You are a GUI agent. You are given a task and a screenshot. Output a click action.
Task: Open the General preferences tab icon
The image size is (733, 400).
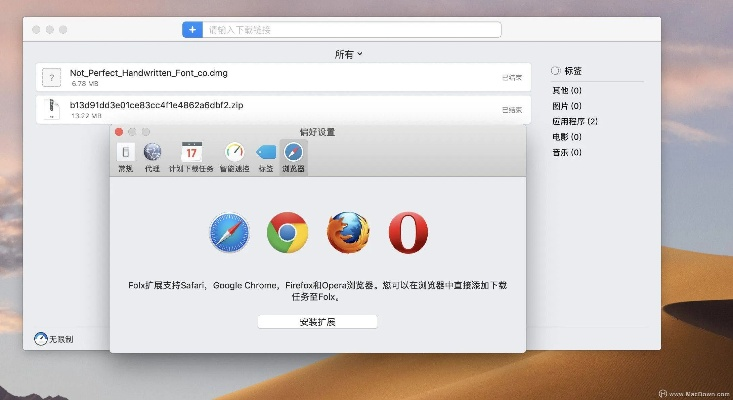click(125, 152)
